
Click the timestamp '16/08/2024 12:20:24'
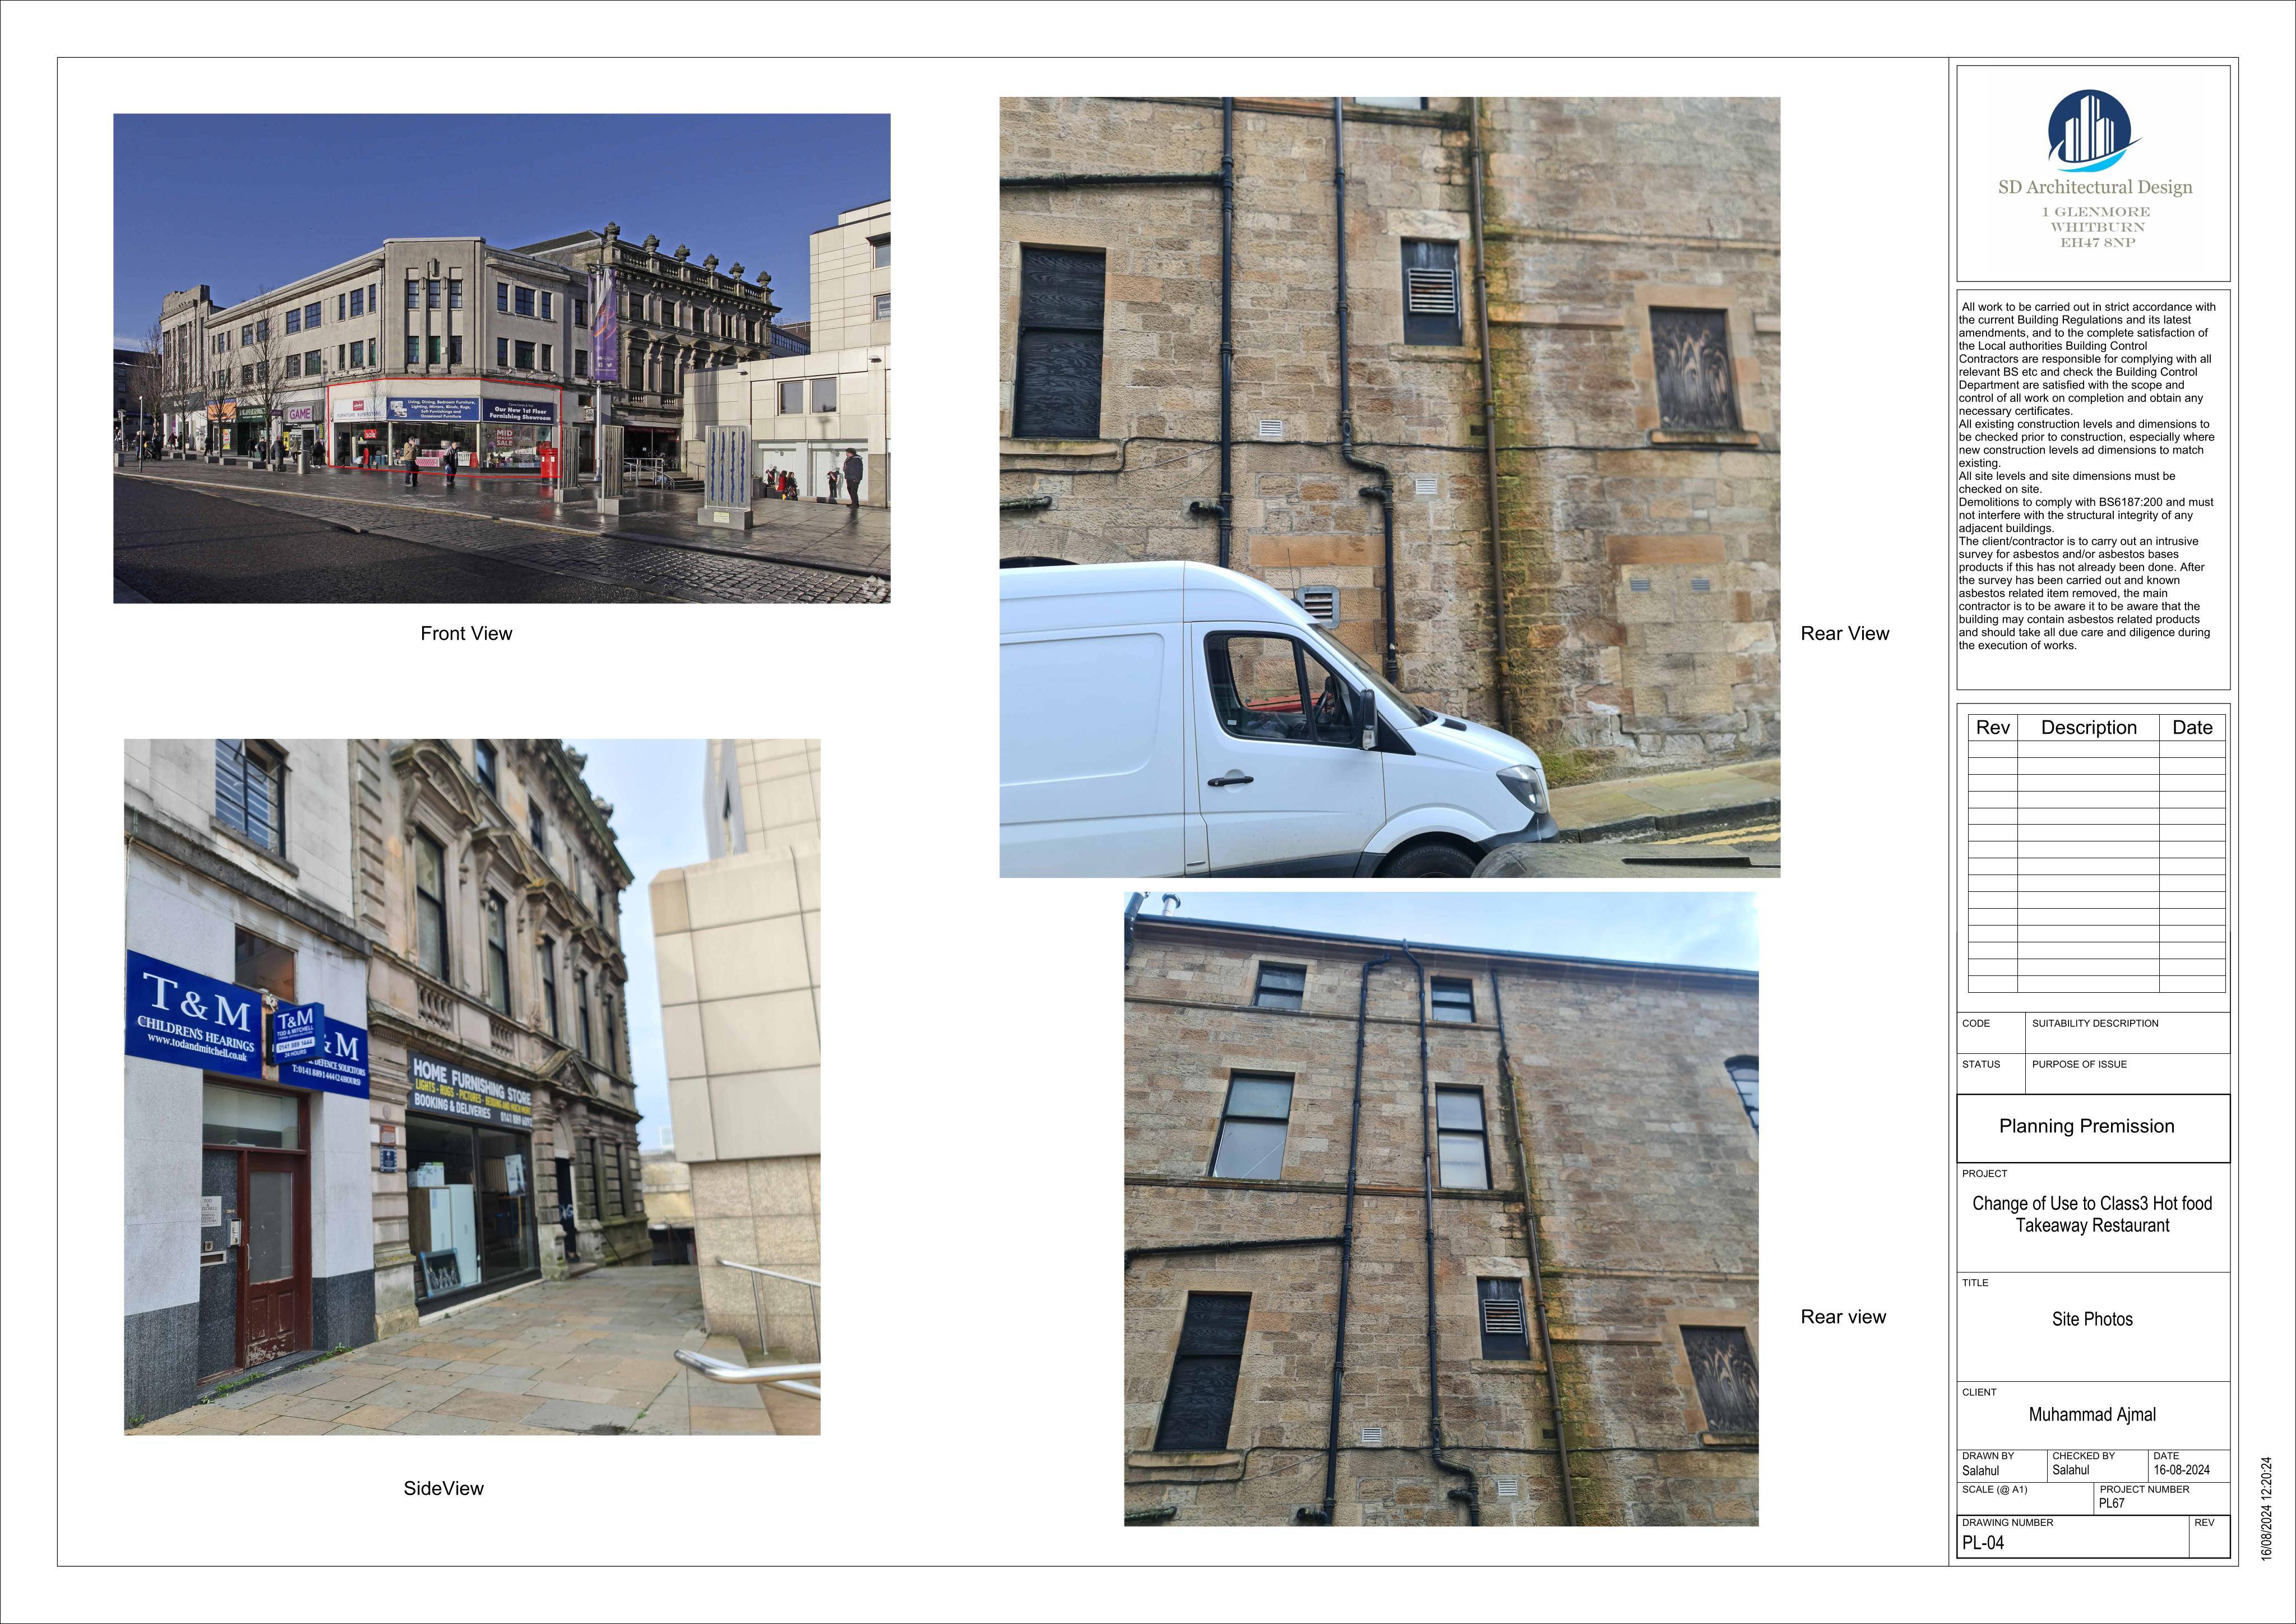pyautogui.click(x=2266, y=1508)
